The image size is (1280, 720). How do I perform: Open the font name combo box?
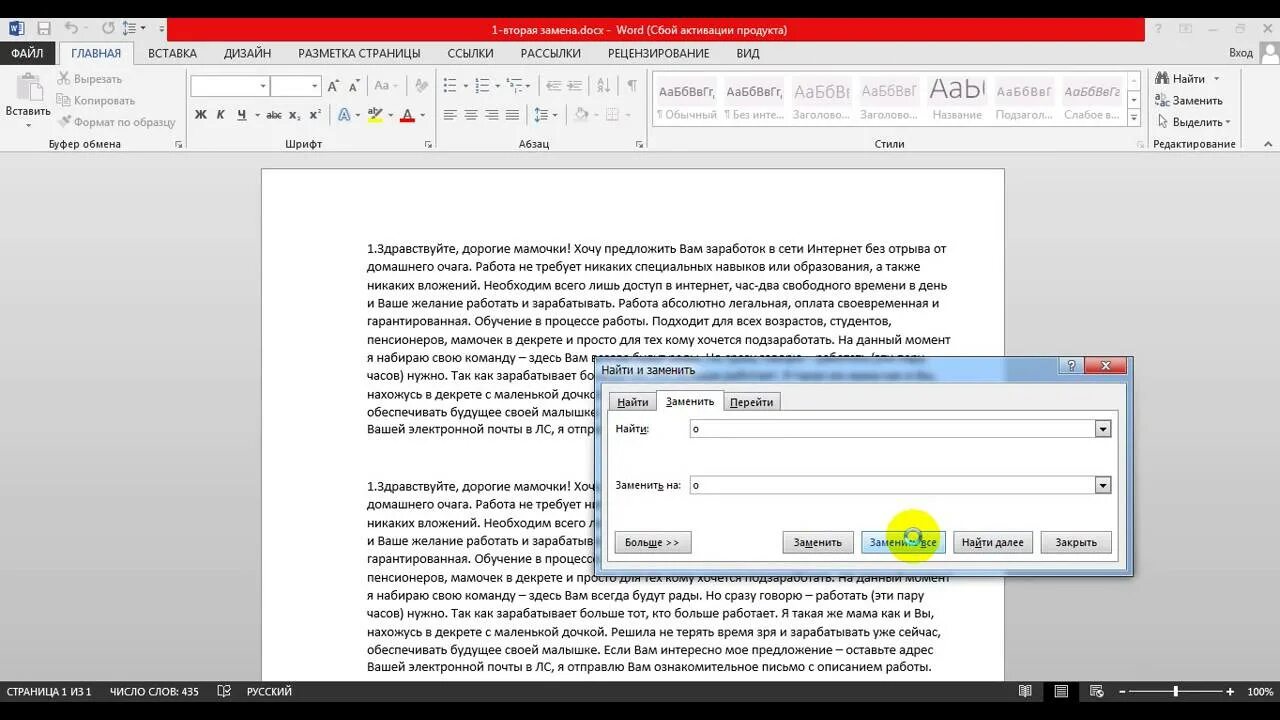click(x=230, y=87)
